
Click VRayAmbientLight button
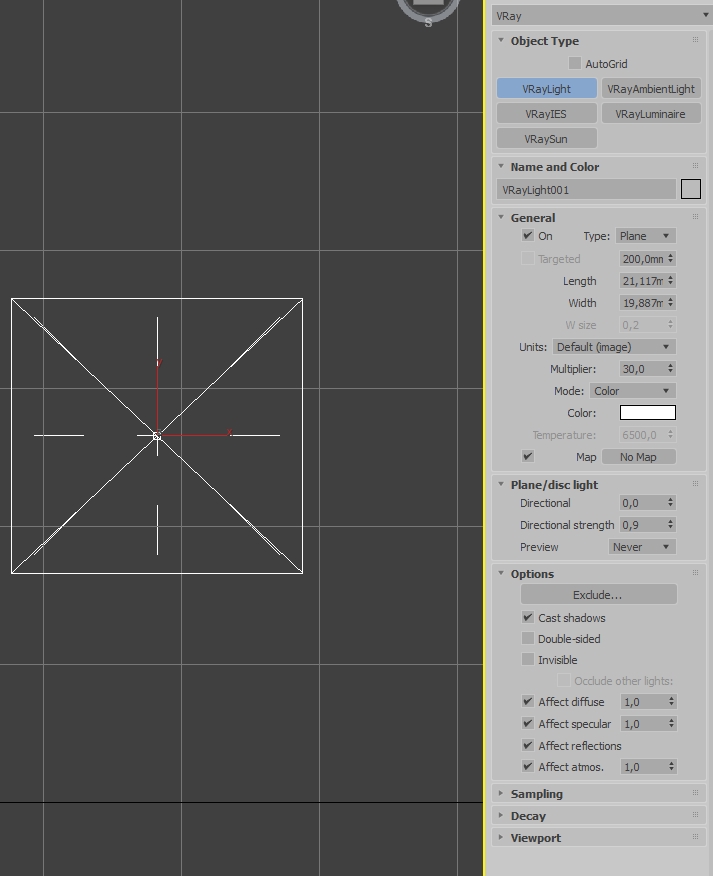click(x=651, y=89)
